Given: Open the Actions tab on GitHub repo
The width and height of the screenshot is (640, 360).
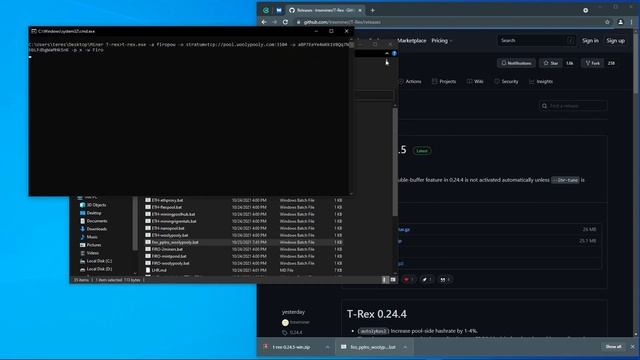Looking at the screenshot, I should [410, 82].
